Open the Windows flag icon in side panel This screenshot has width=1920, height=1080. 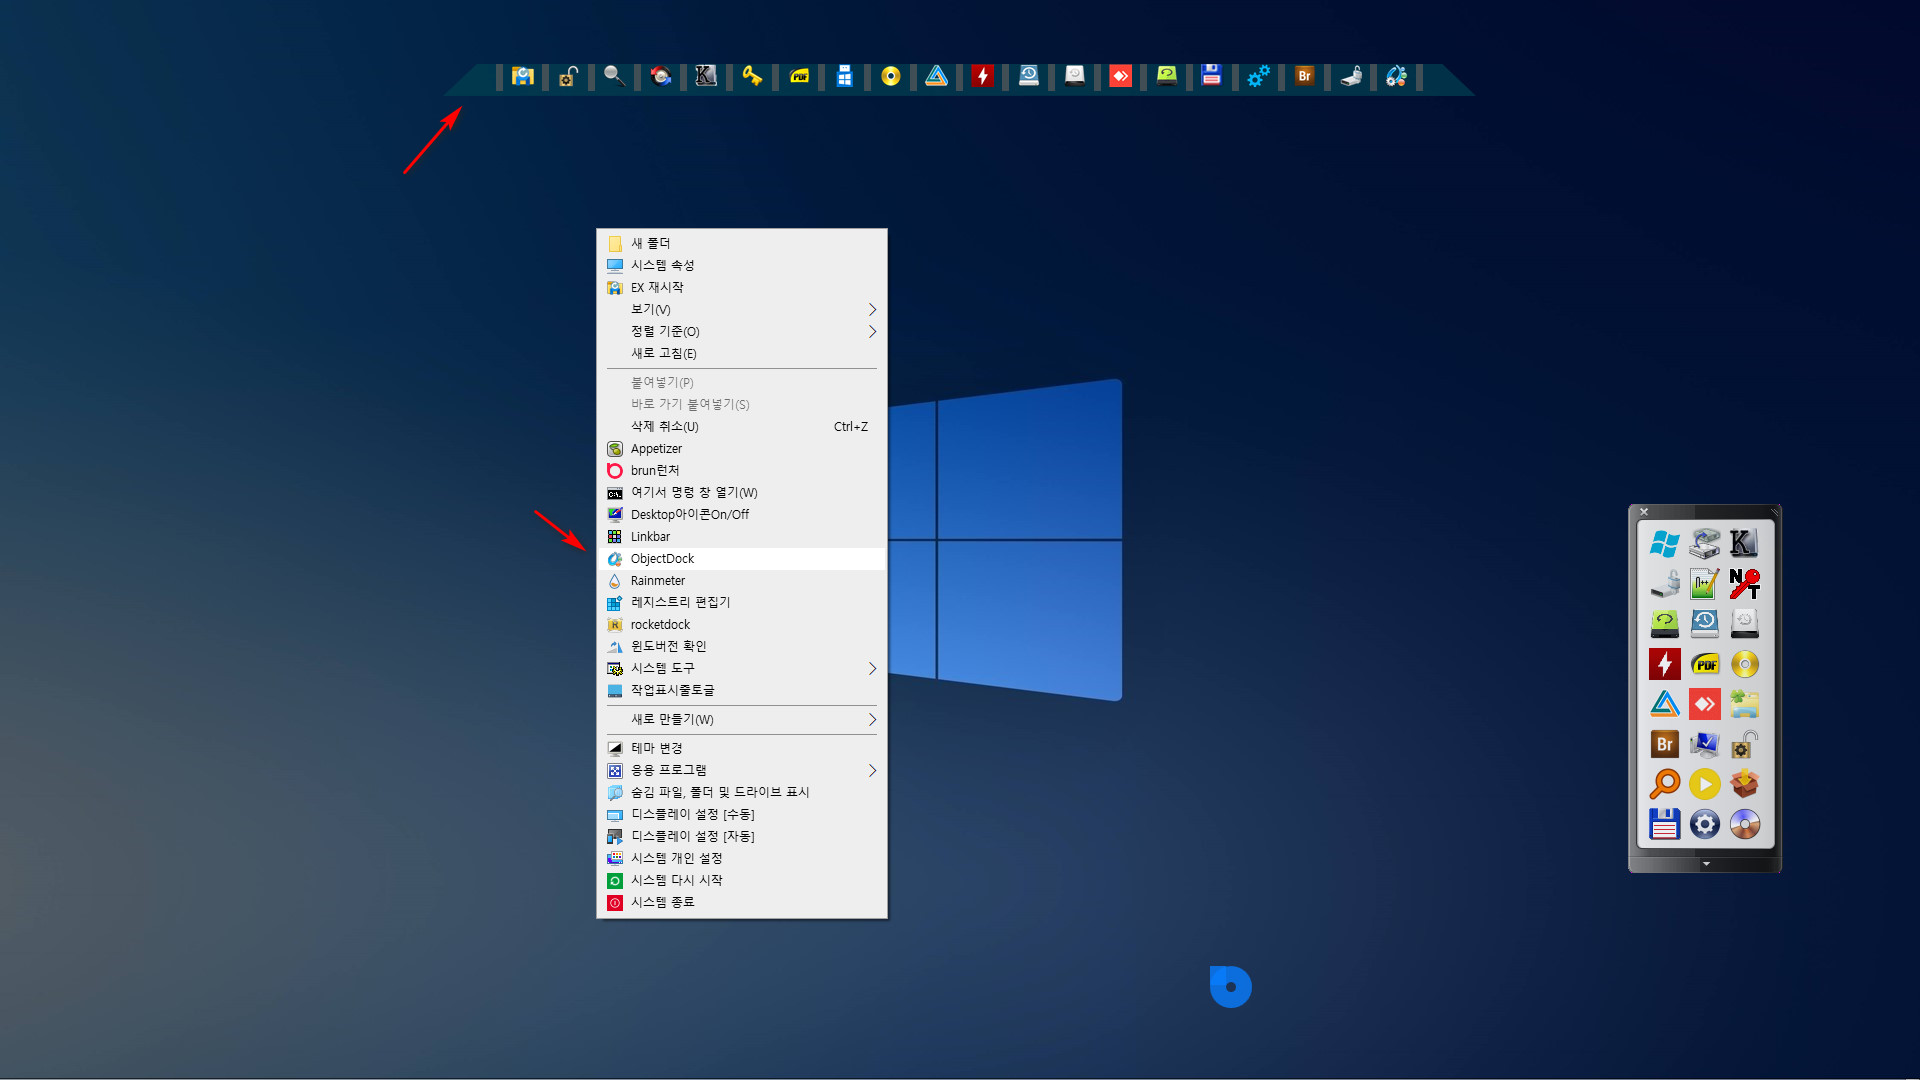[x=1665, y=544]
